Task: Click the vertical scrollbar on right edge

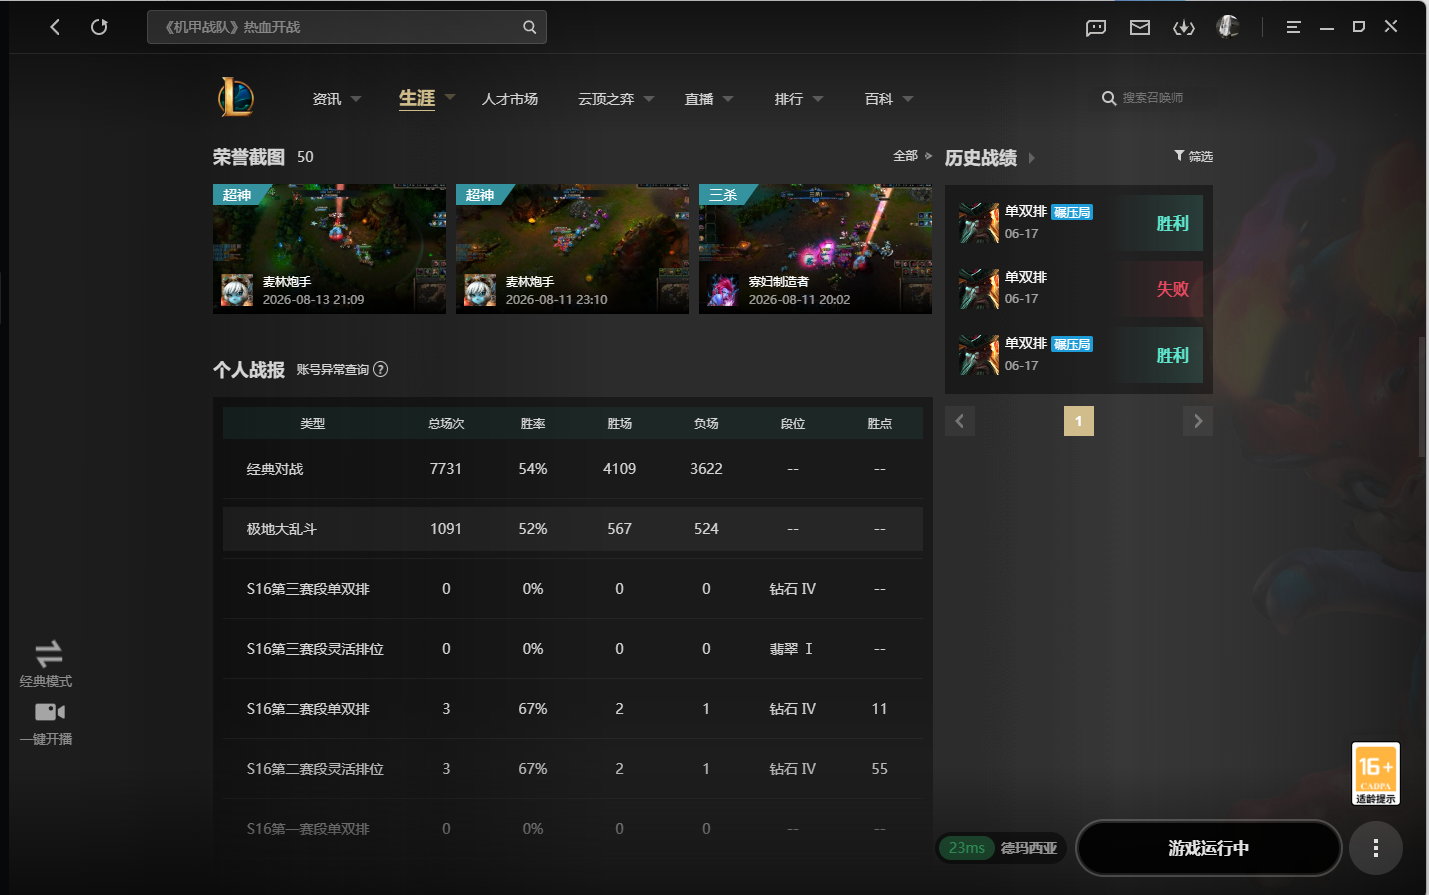Action: coord(1422,398)
